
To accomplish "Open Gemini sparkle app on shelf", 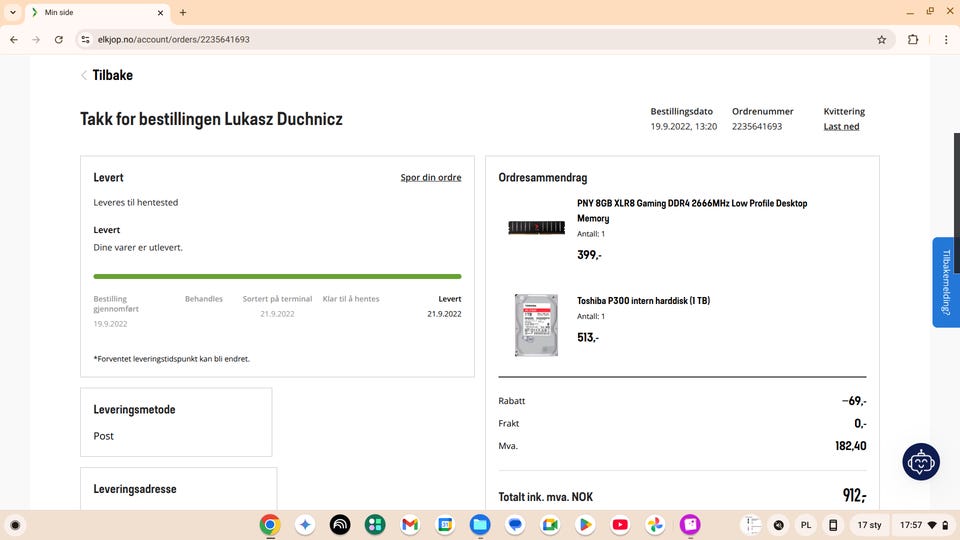I will [305, 525].
